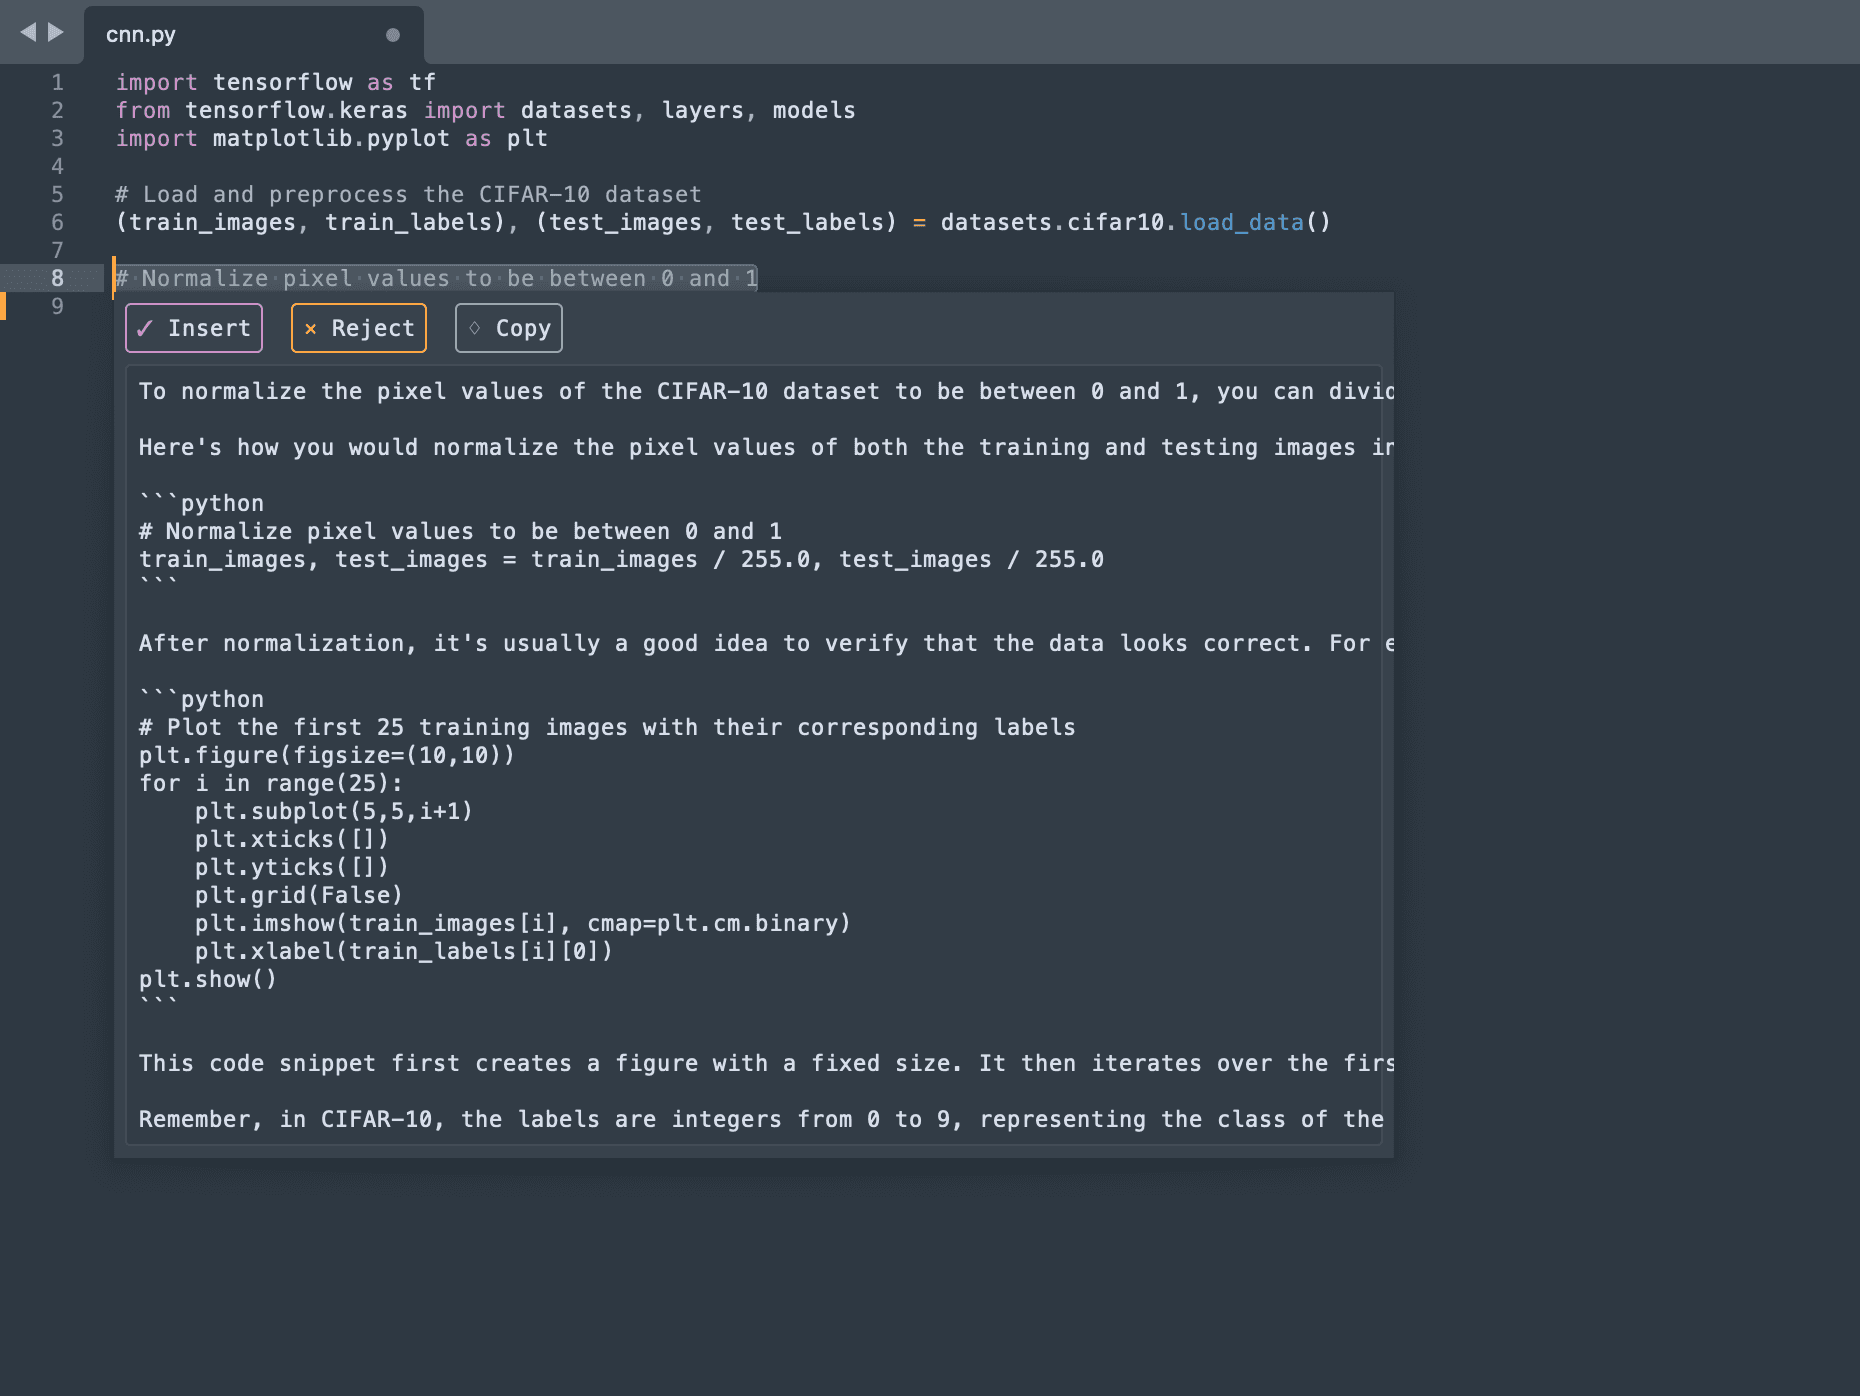1860x1396 pixels.
Task: Click the 'import tensorflow as tf' line
Action: point(276,82)
